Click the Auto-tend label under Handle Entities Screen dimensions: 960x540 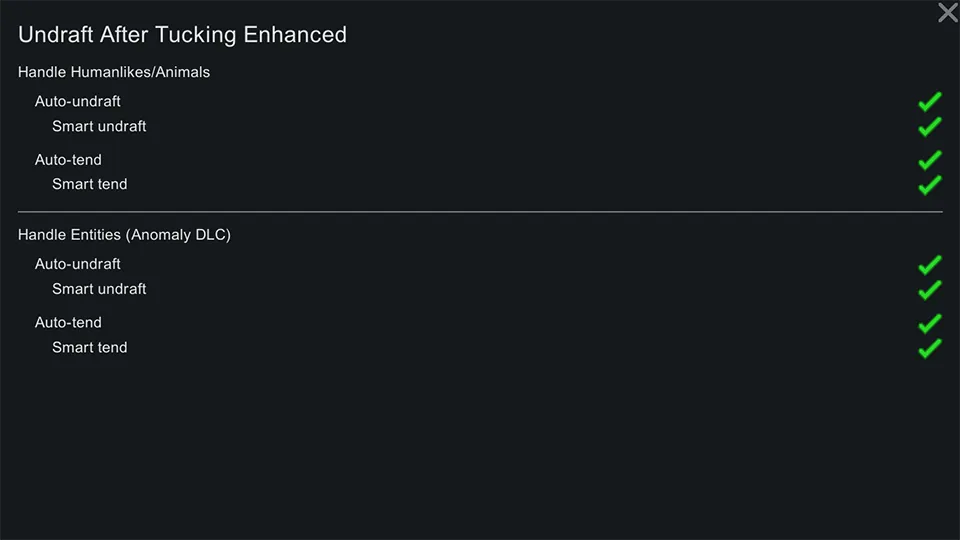pos(68,322)
